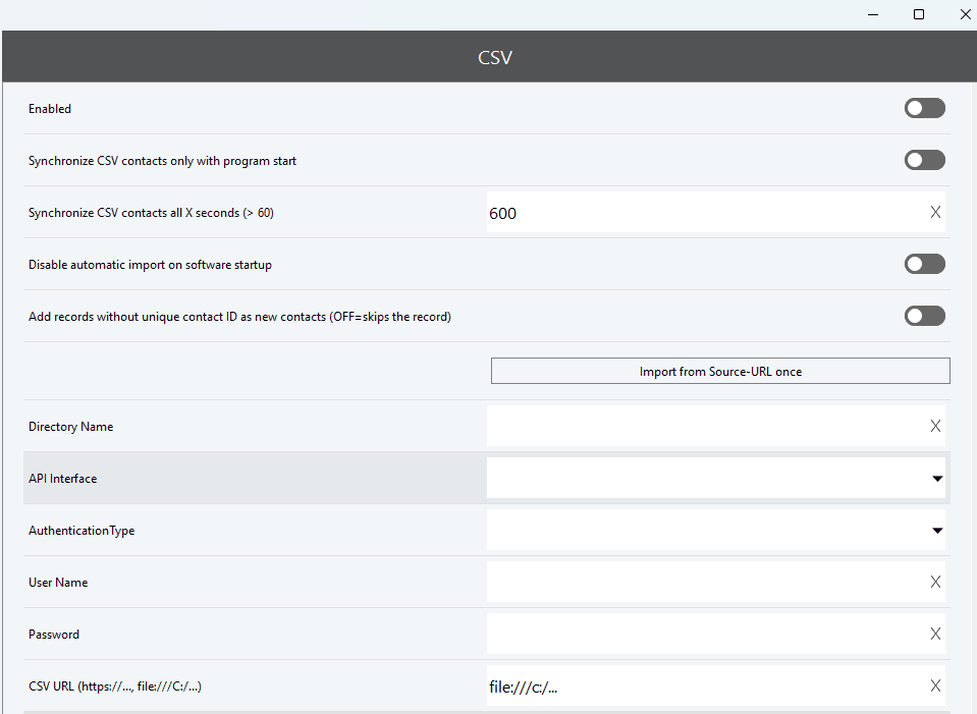Clear the User Name field with X

[935, 582]
